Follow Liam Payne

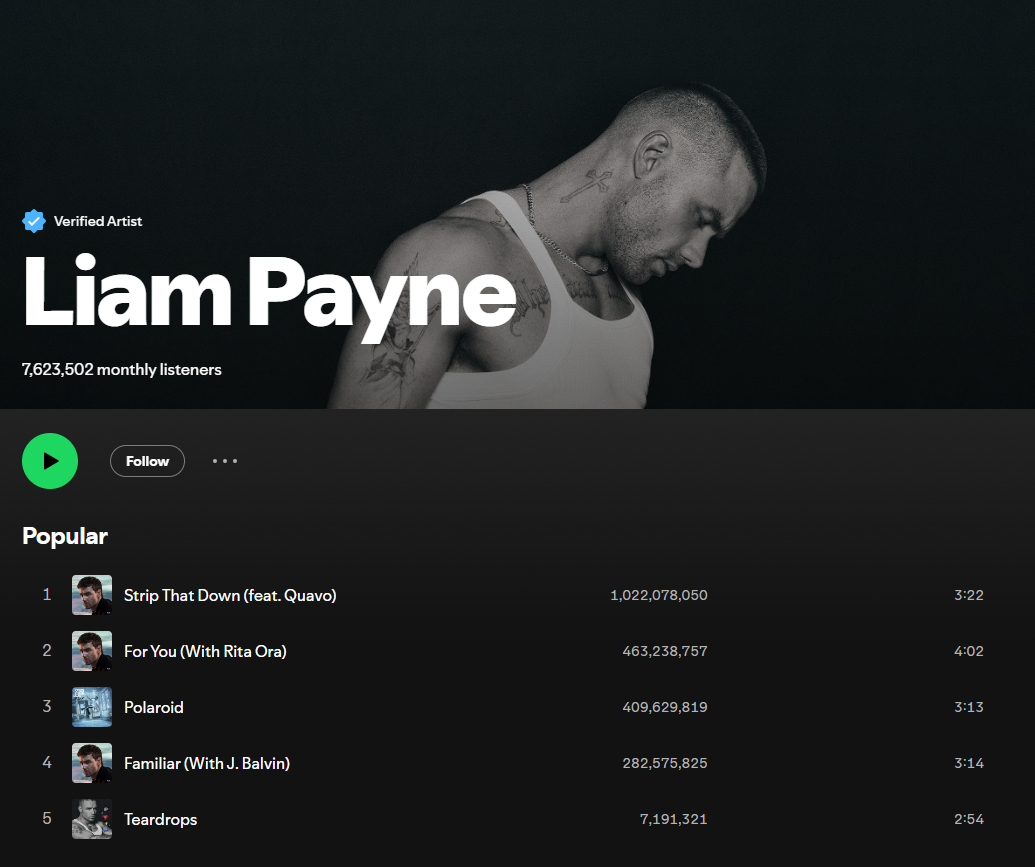click(147, 461)
